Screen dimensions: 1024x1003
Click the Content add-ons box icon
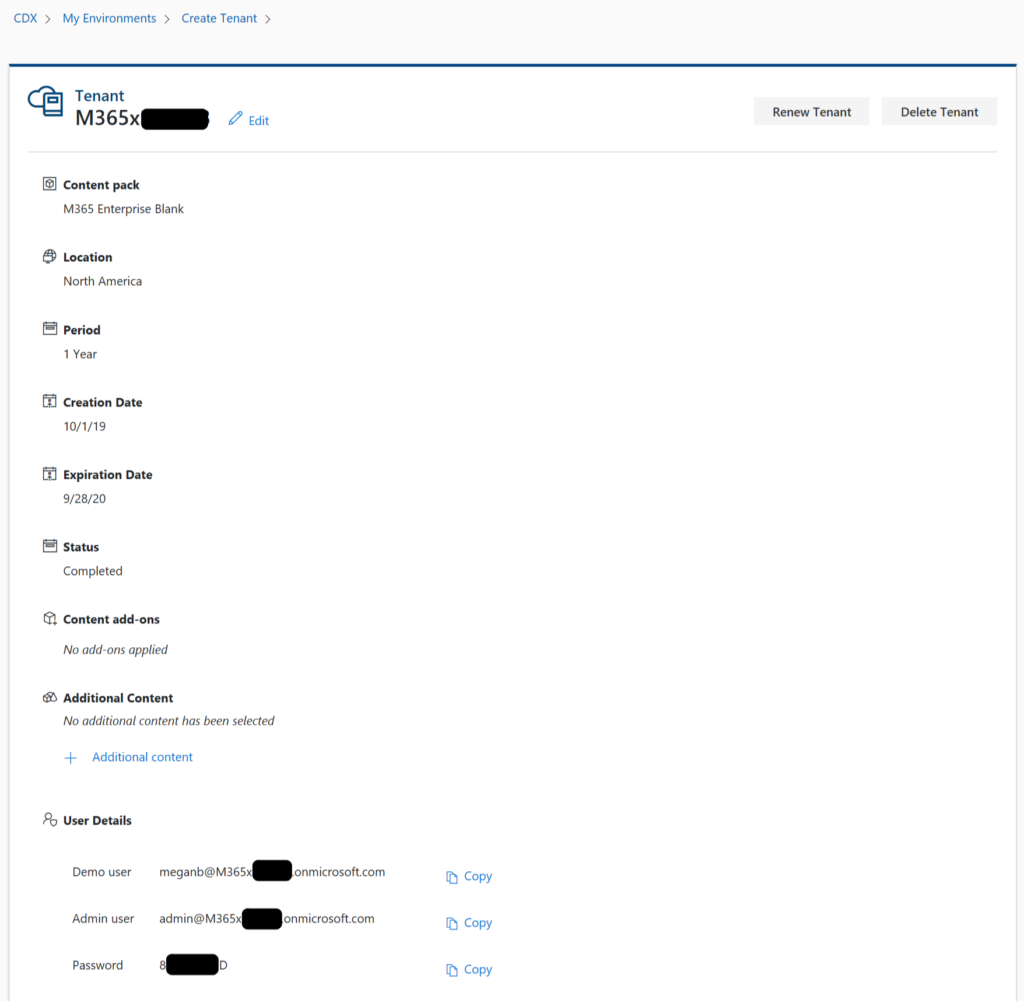[50, 618]
